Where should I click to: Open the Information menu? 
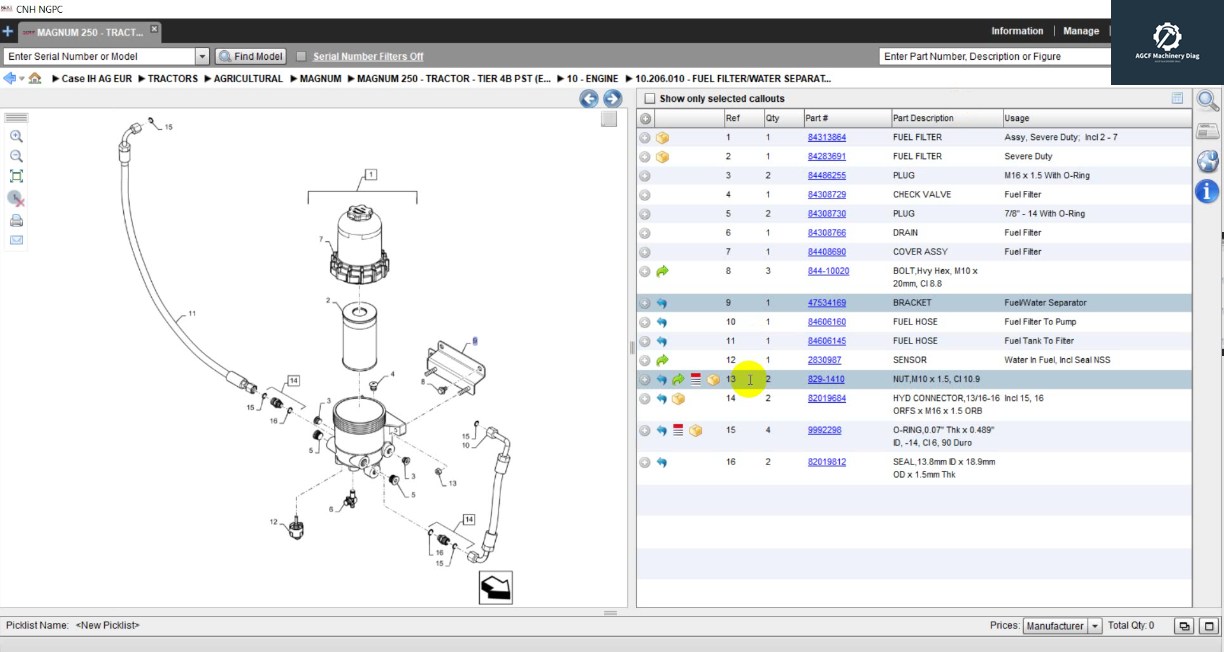[x=1016, y=31]
